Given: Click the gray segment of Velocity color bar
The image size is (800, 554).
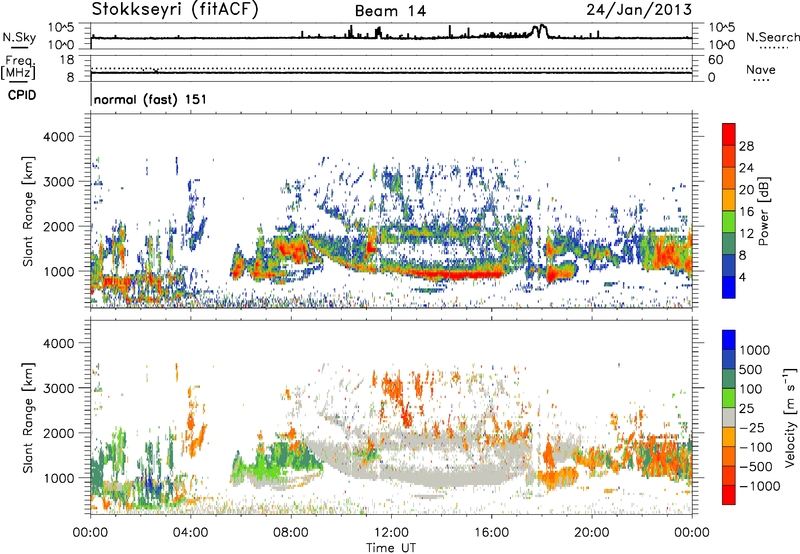Looking at the screenshot, I should pos(729,417).
